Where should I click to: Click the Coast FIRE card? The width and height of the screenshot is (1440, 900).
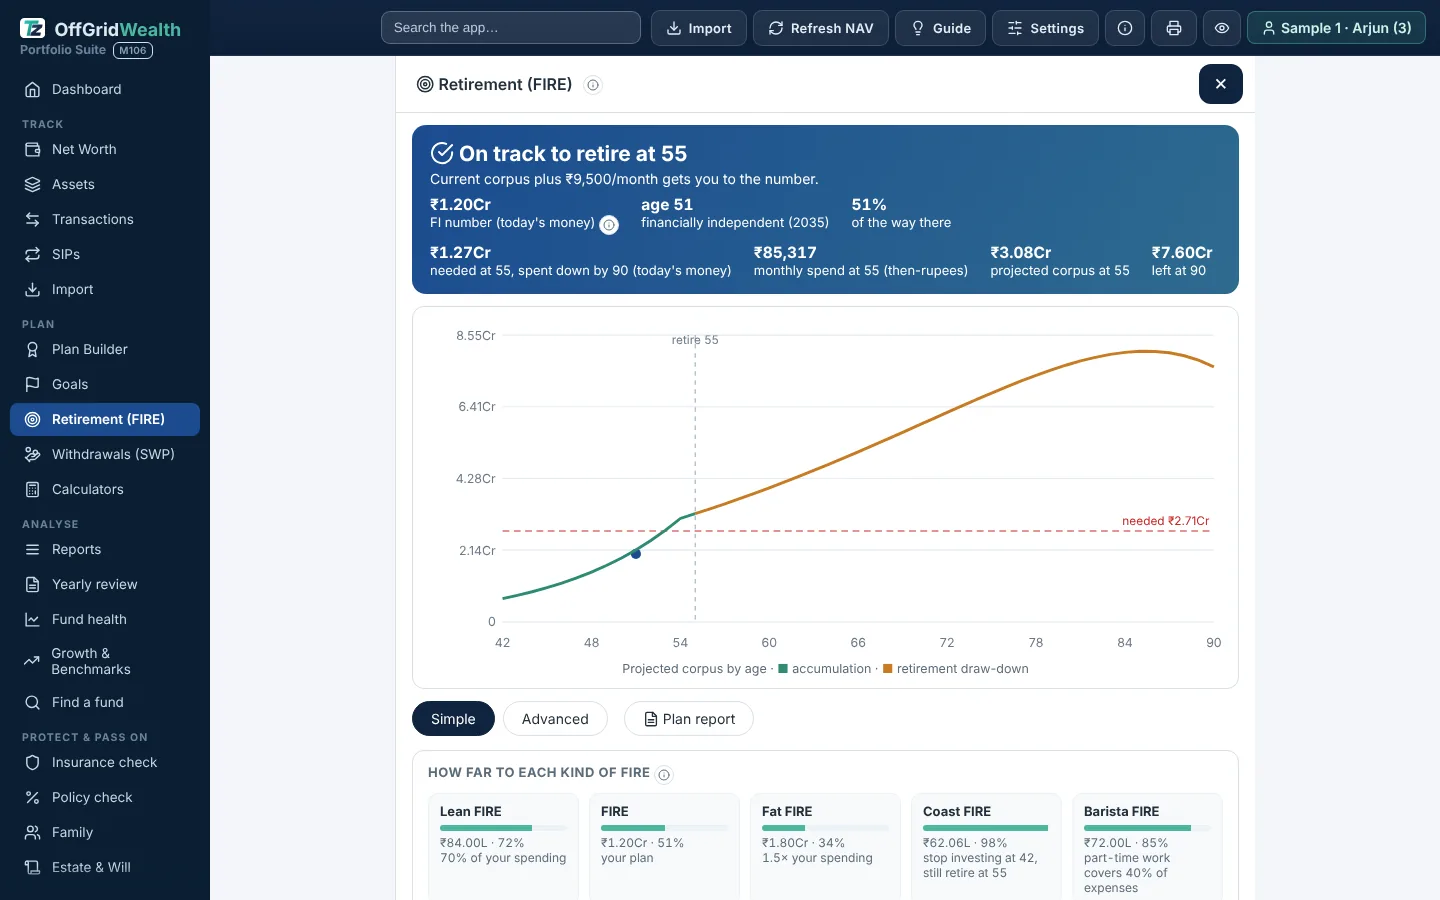coord(986,847)
